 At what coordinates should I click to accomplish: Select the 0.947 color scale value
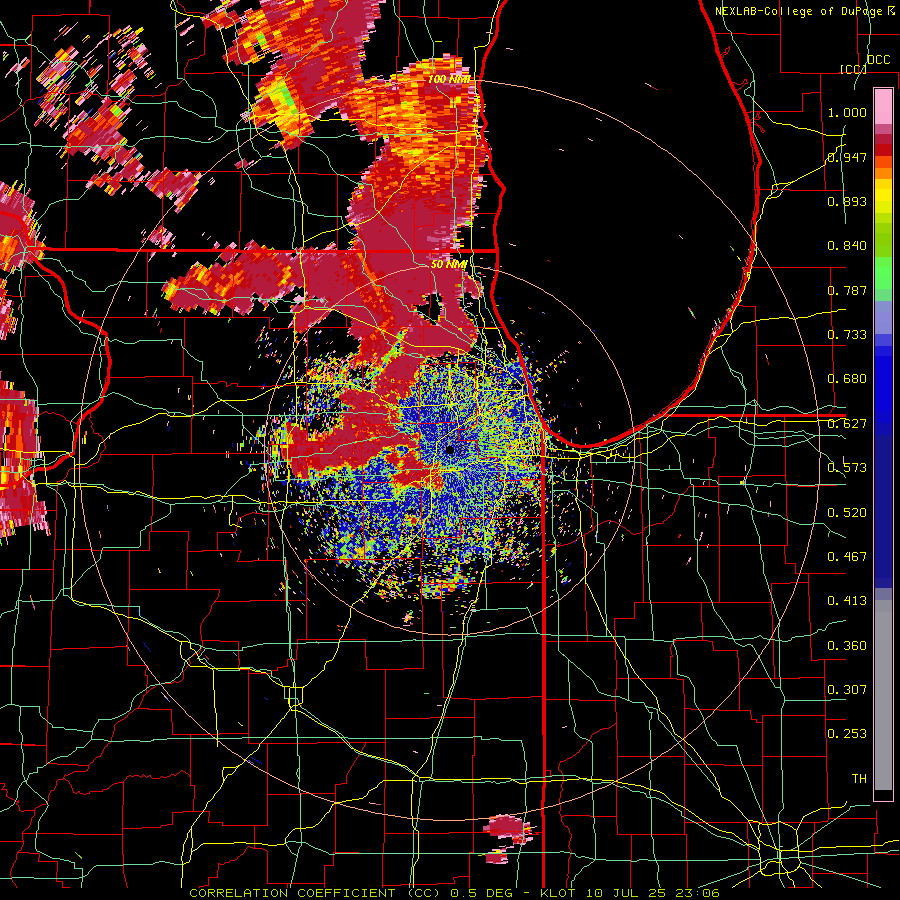pyautogui.click(x=847, y=157)
